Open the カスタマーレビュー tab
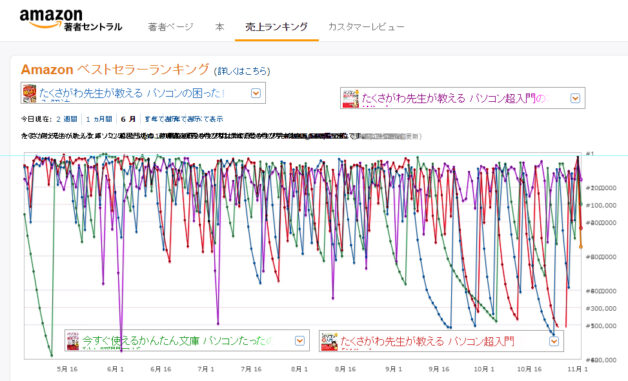Image resolution: width=628 pixels, height=381 pixels. (366, 27)
